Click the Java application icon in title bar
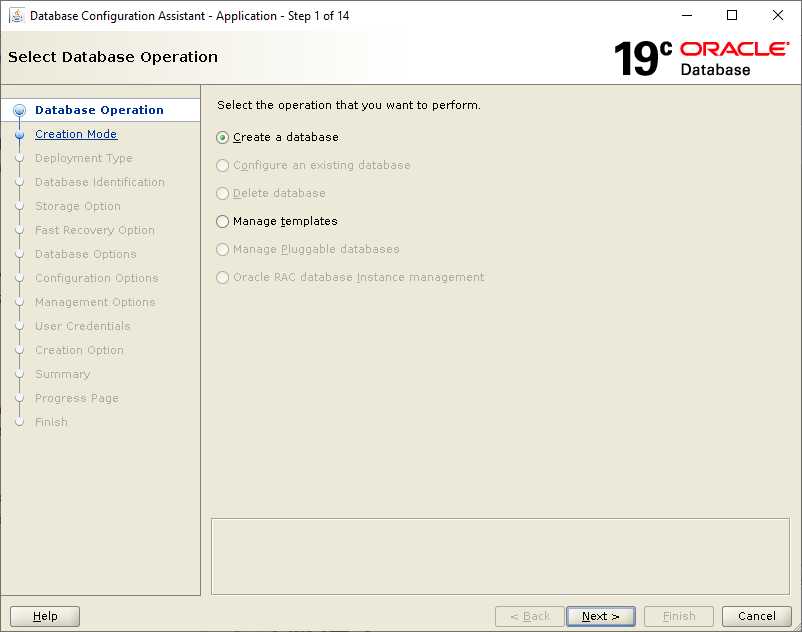The height and width of the screenshot is (632, 802). (x=16, y=16)
